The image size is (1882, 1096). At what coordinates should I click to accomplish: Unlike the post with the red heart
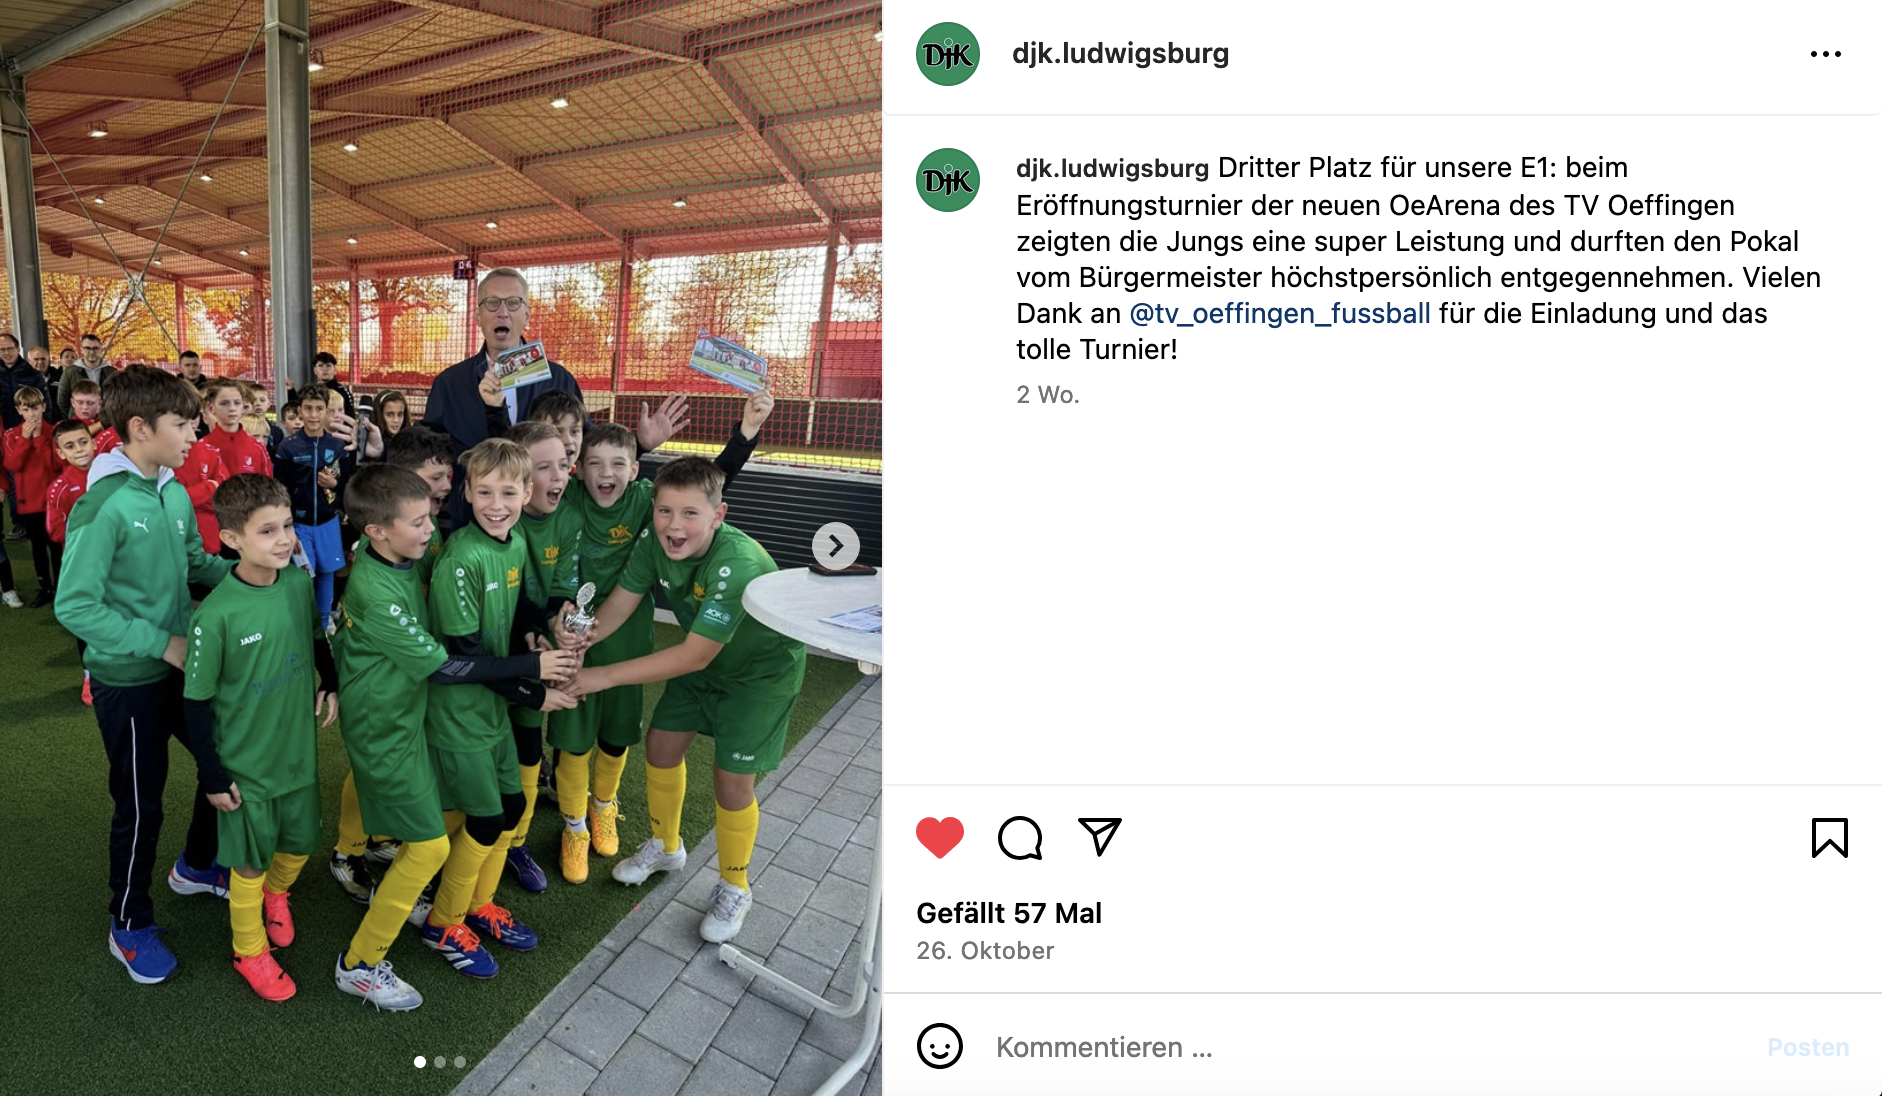(940, 838)
